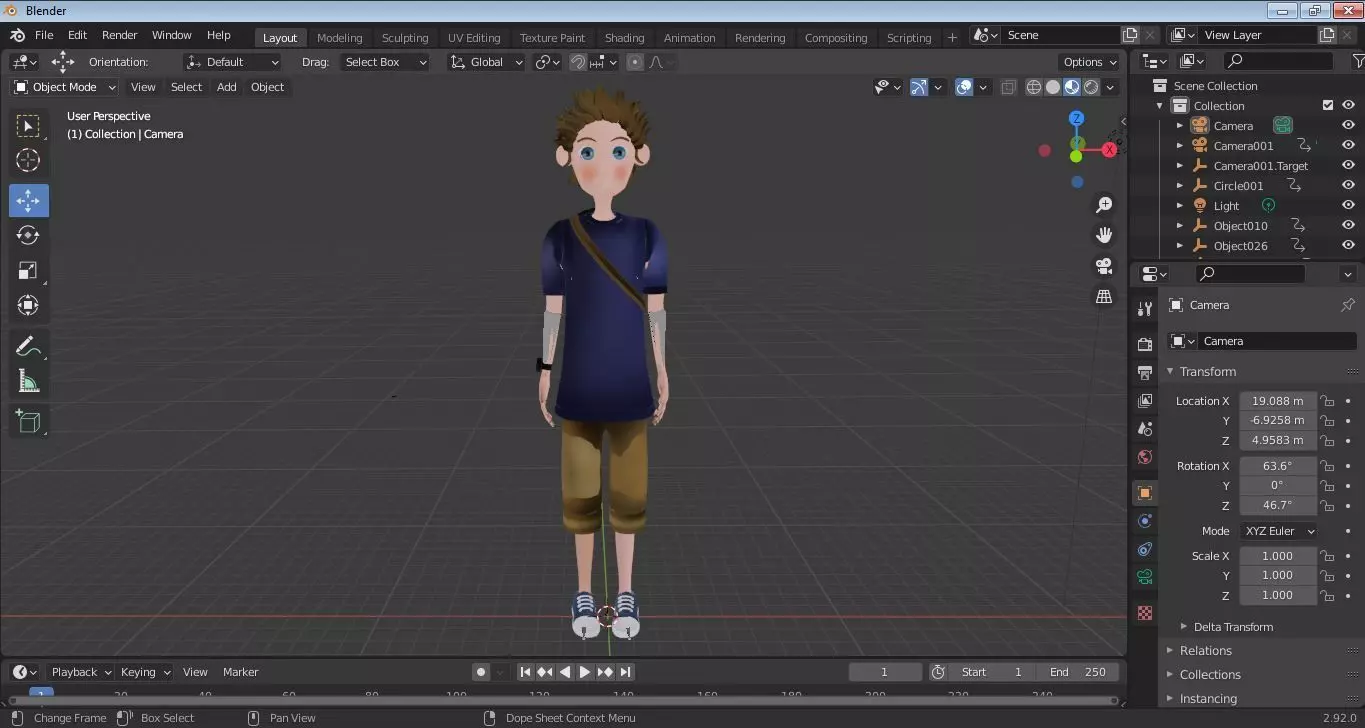The width and height of the screenshot is (1365, 728).
Task: Click the X axis on navigation gizmo
Action: point(1109,150)
